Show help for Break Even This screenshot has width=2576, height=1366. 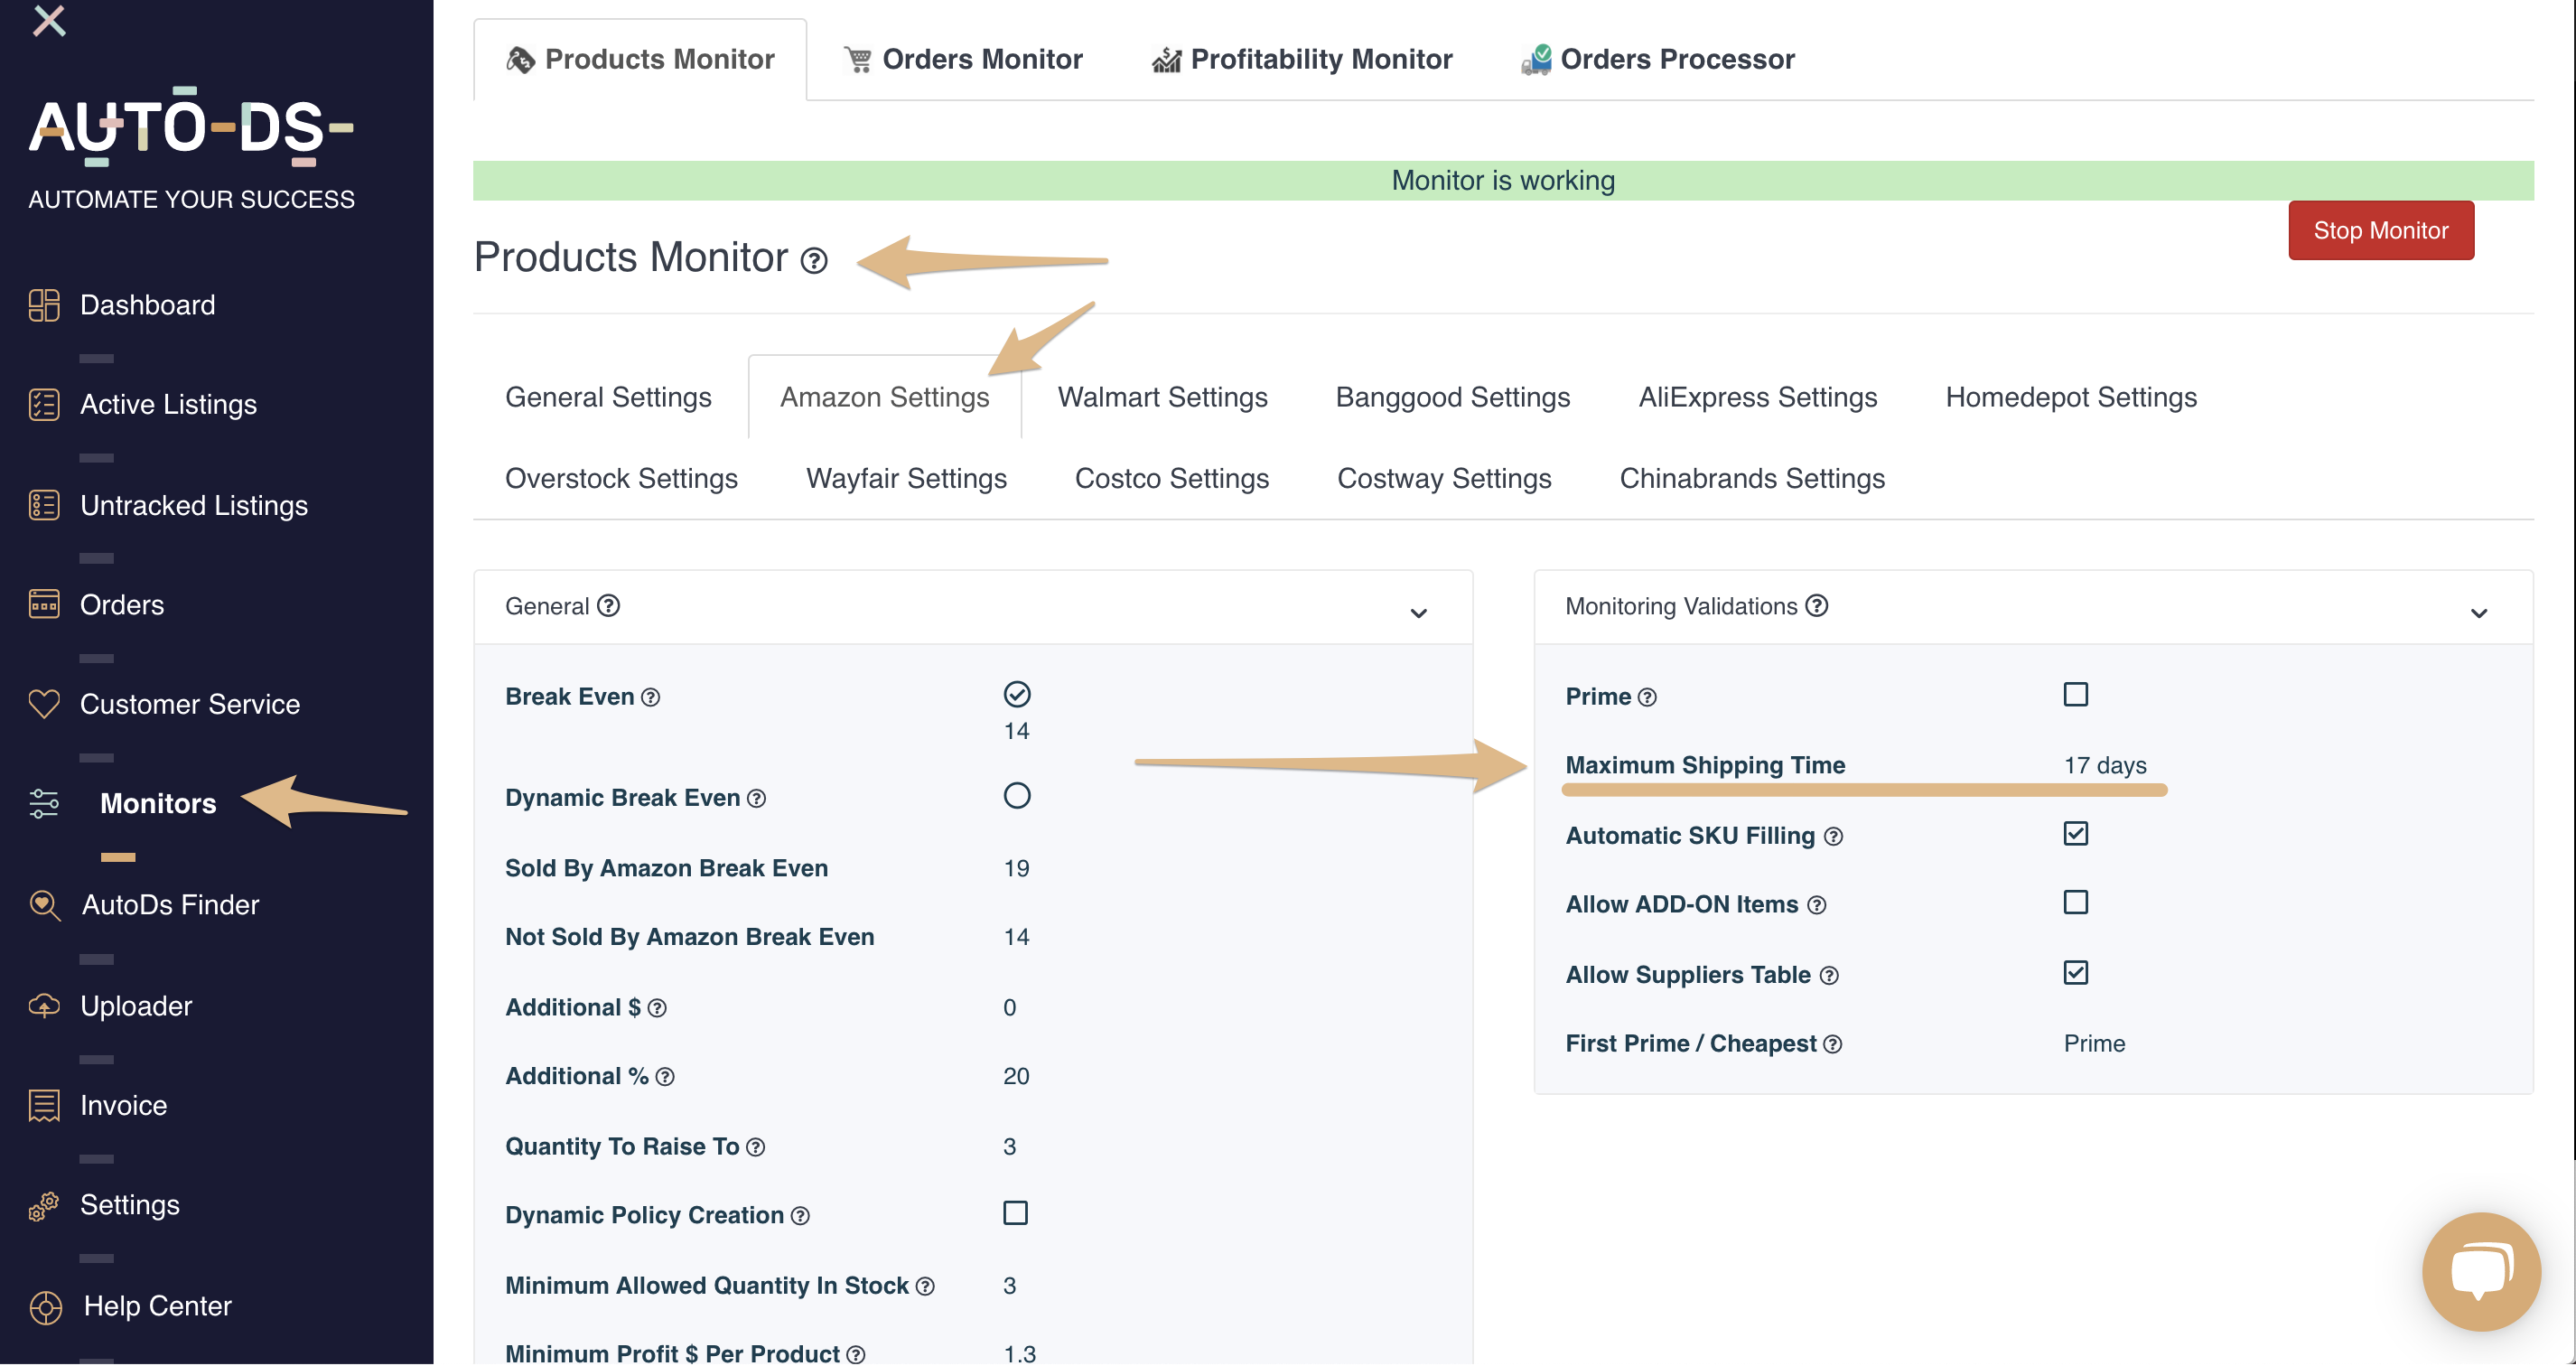tap(651, 698)
